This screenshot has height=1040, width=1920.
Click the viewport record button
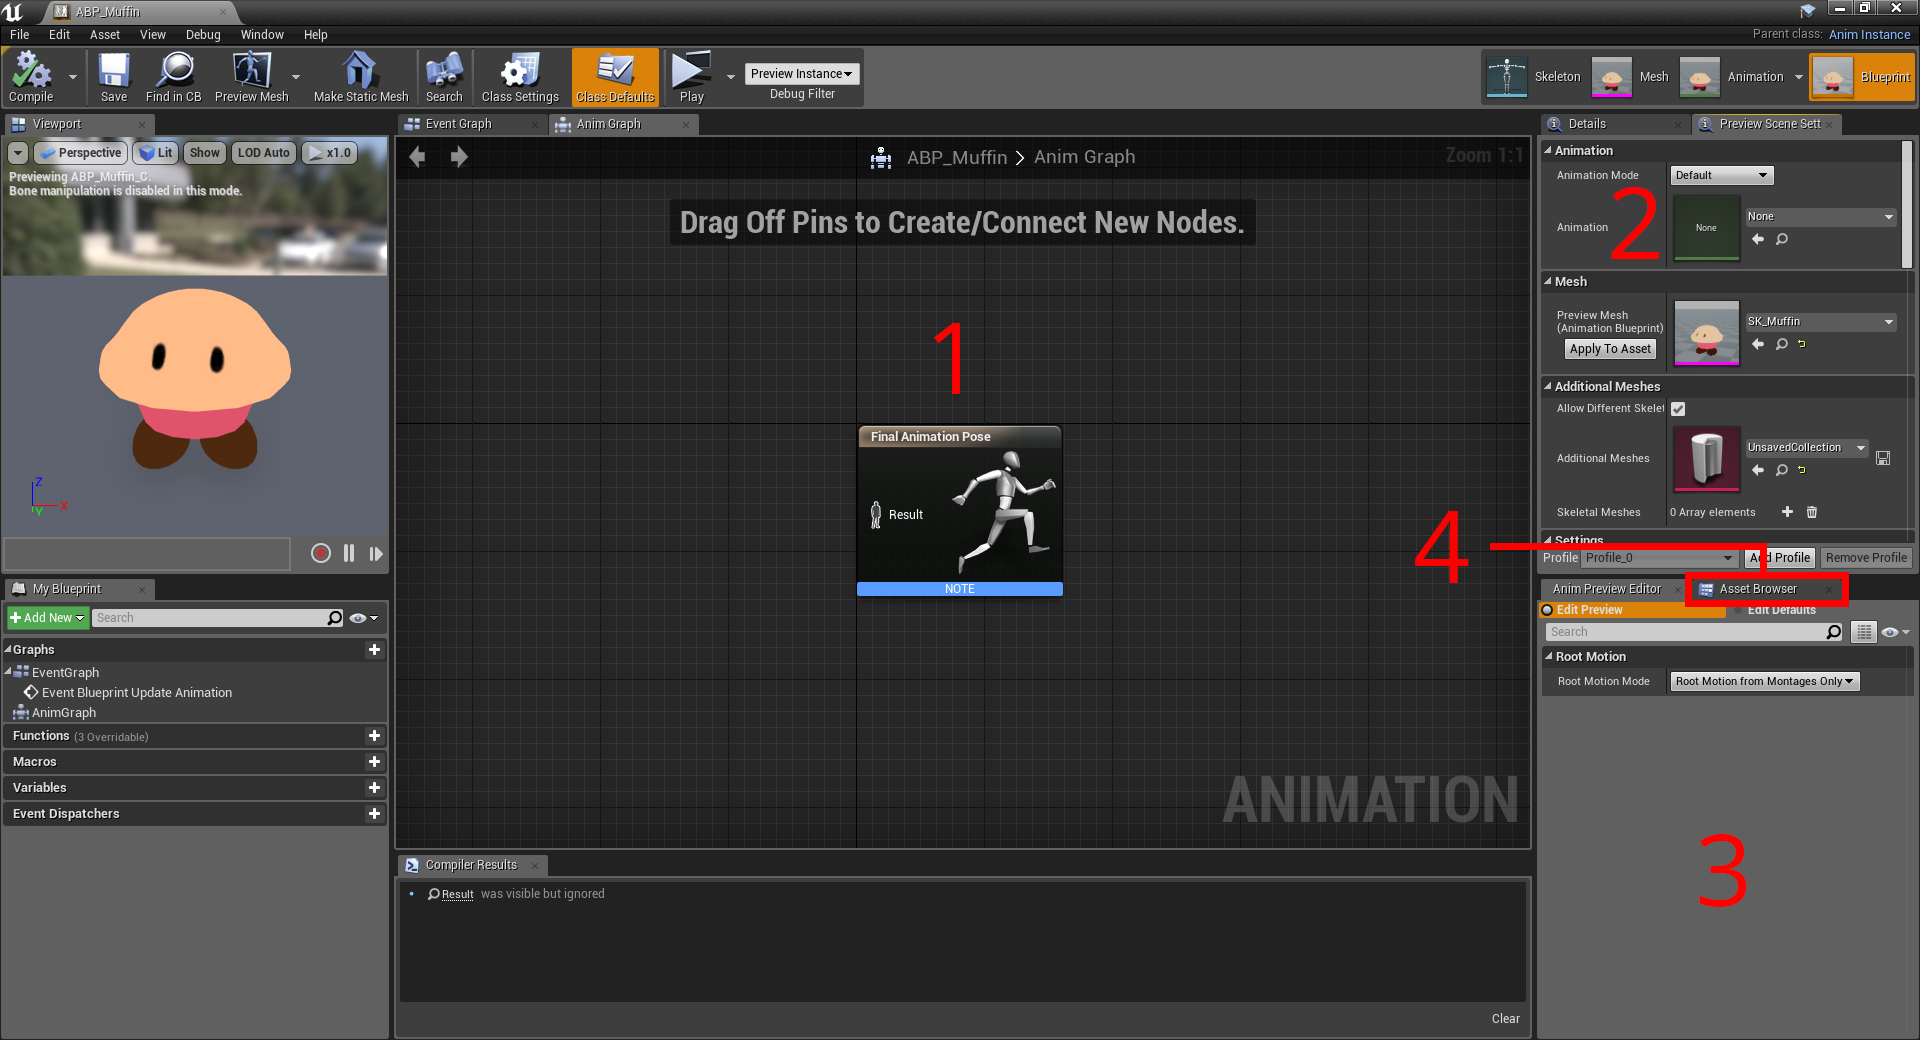point(320,553)
